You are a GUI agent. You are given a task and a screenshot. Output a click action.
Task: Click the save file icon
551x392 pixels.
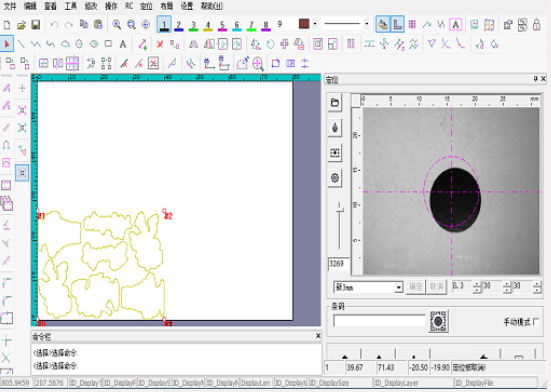pyautogui.click(x=35, y=25)
